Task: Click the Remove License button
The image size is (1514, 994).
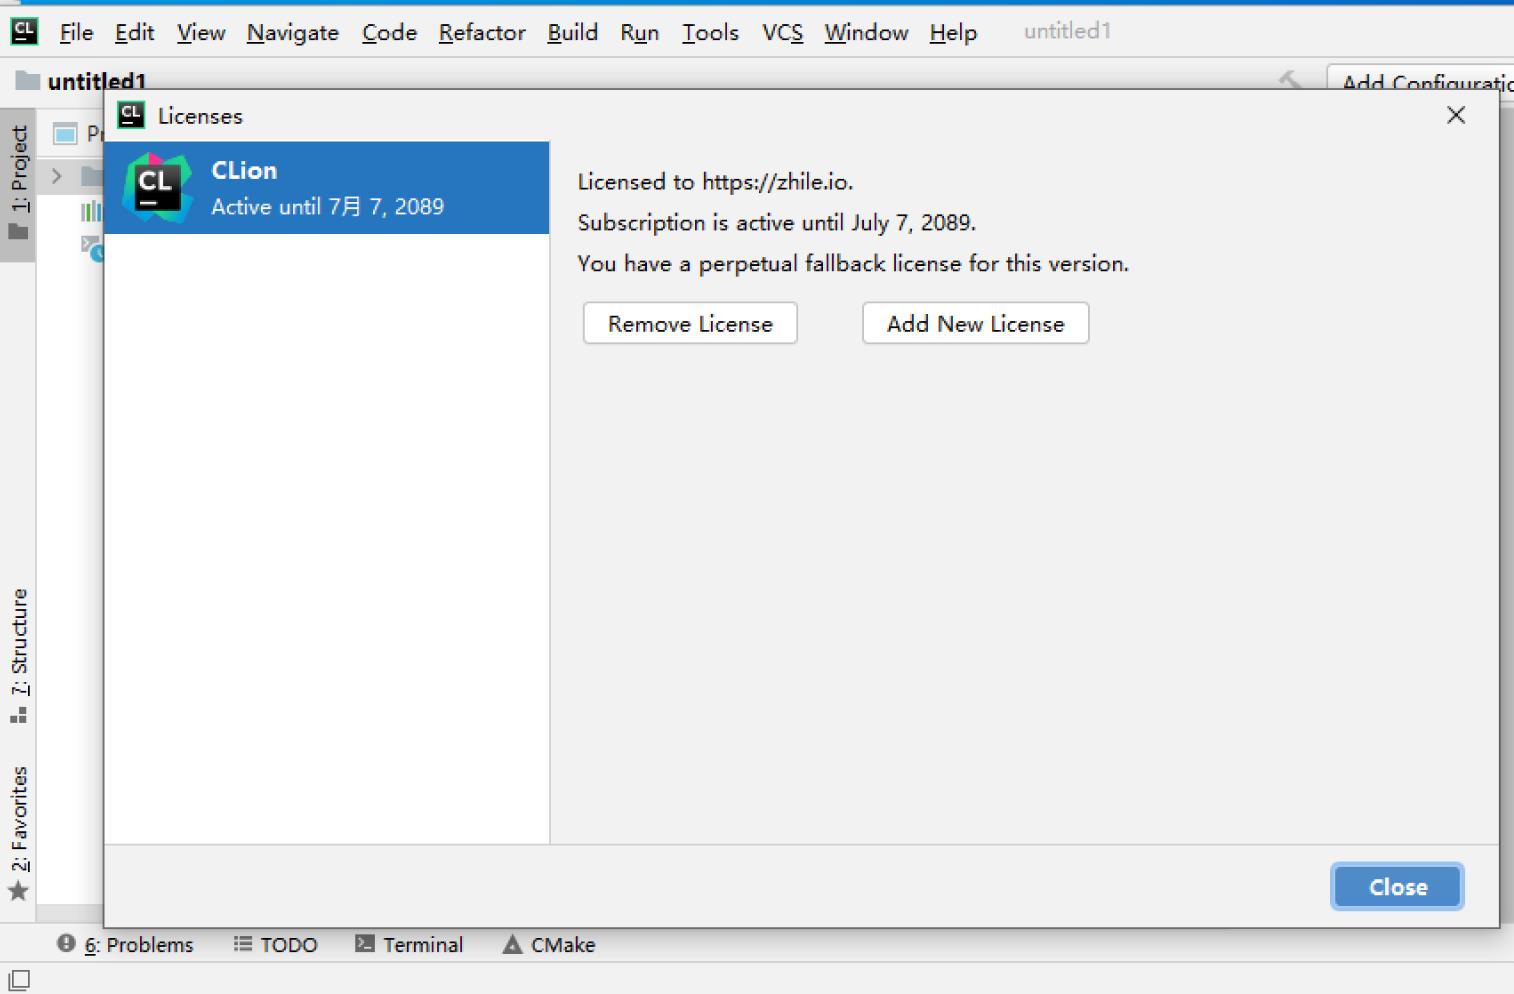Action: pos(690,323)
